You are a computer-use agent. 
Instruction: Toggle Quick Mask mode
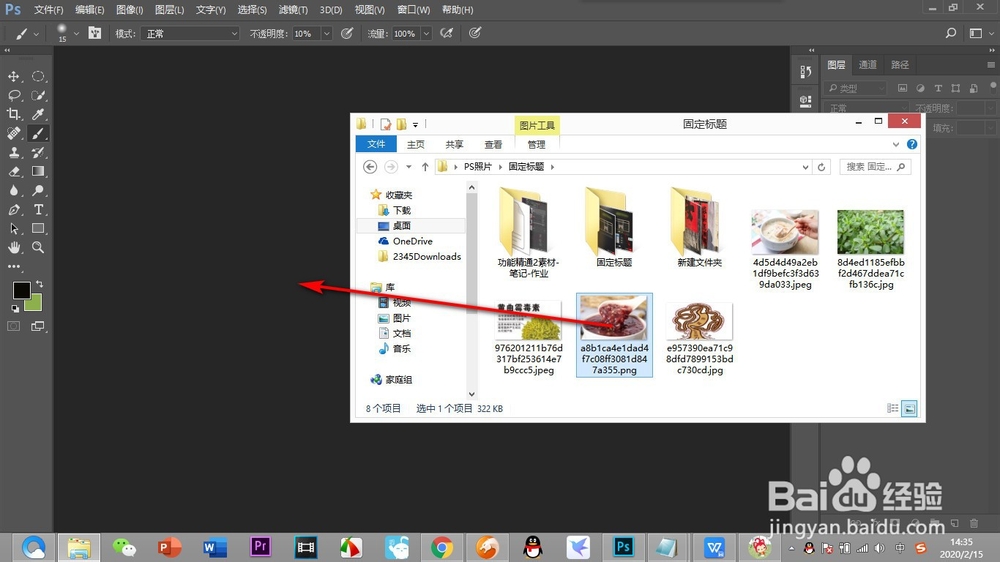pyautogui.click(x=13, y=327)
